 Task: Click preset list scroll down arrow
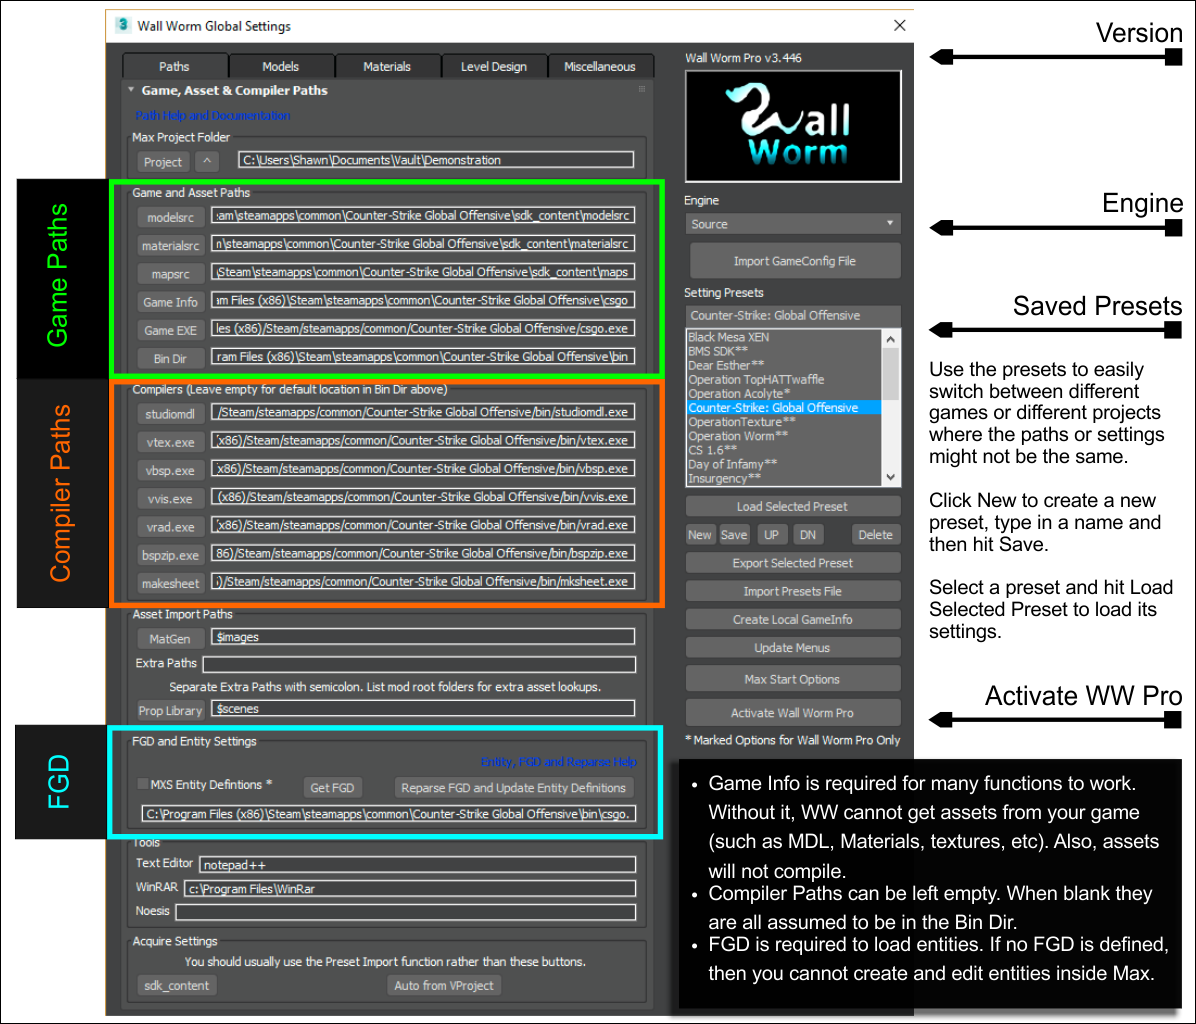pyautogui.click(x=890, y=477)
